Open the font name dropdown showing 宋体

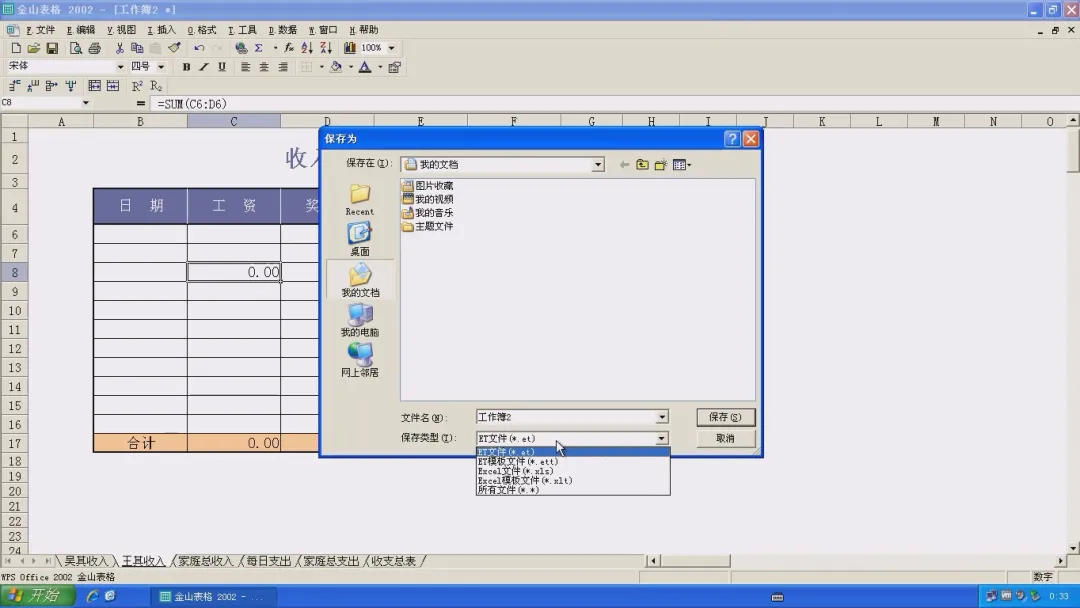coord(120,67)
